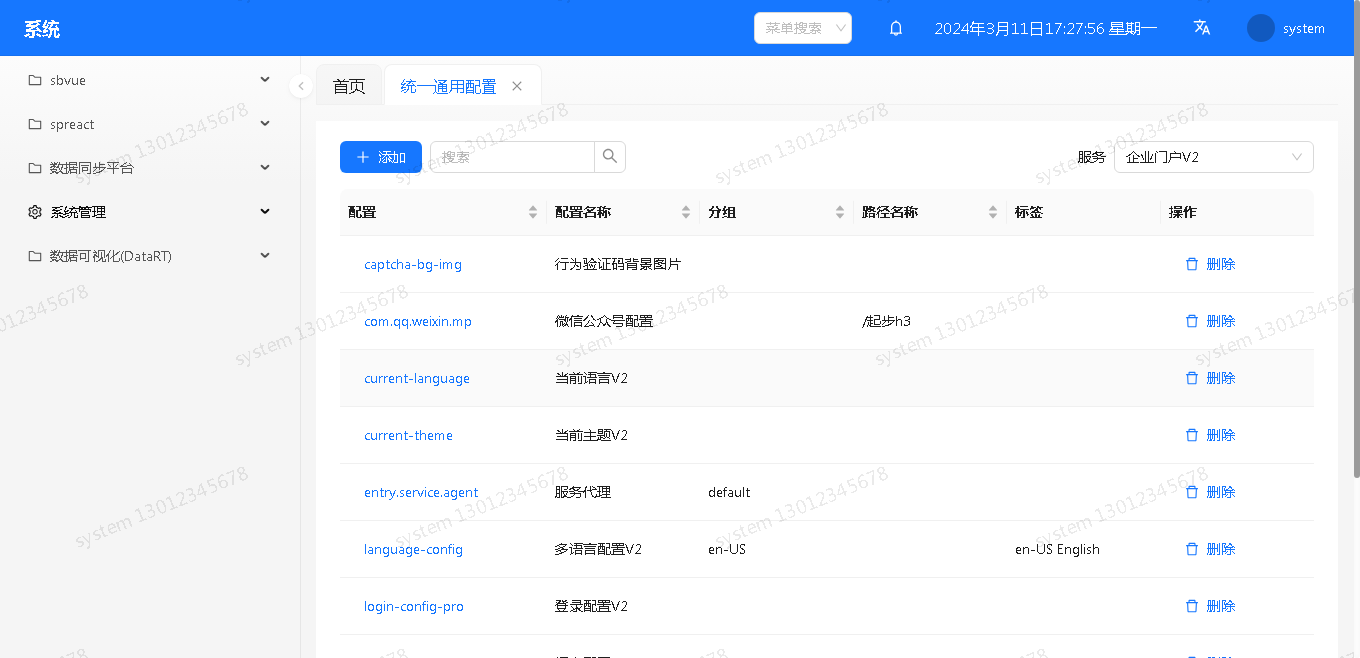Screen dimensions: 1360x658
Task: Collapse the sidebar with arrow icon
Action: [x=301, y=86]
